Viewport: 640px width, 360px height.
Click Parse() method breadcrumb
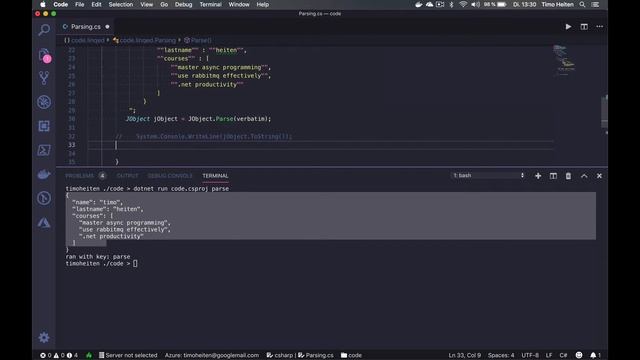pos(198,40)
